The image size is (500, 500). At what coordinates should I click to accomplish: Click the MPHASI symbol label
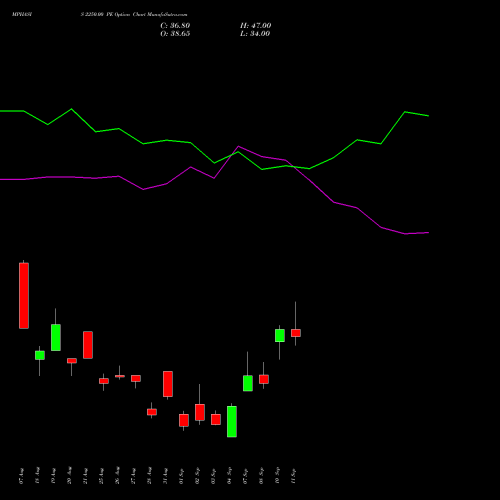pyautogui.click(x=22, y=15)
